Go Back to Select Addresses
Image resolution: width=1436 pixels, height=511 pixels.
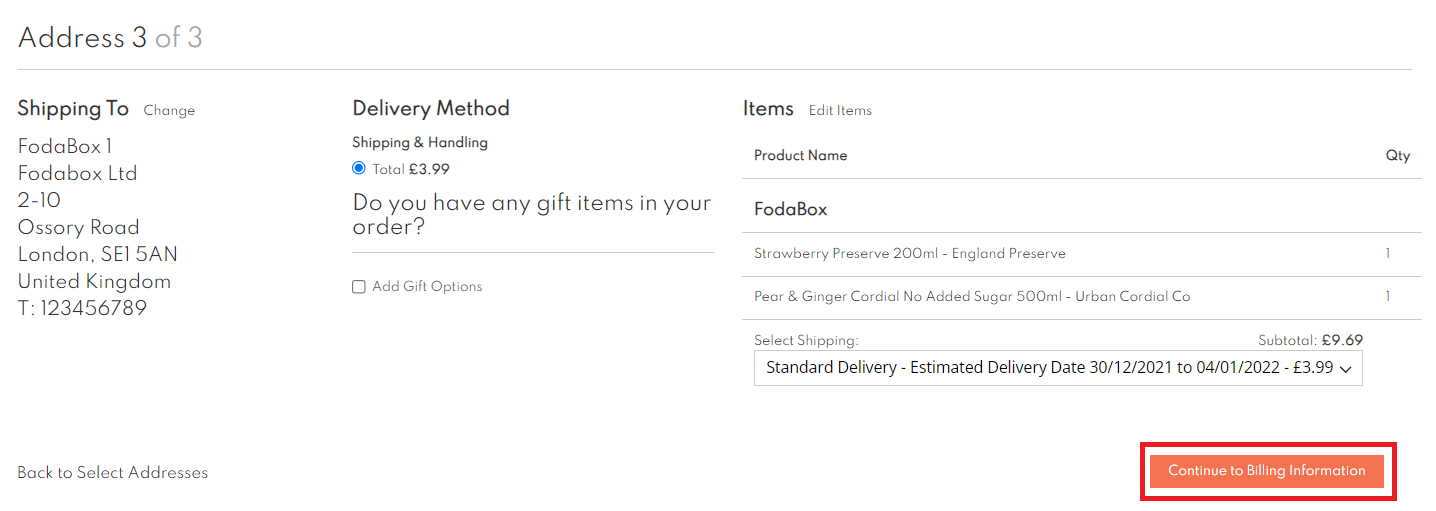point(112,472)
